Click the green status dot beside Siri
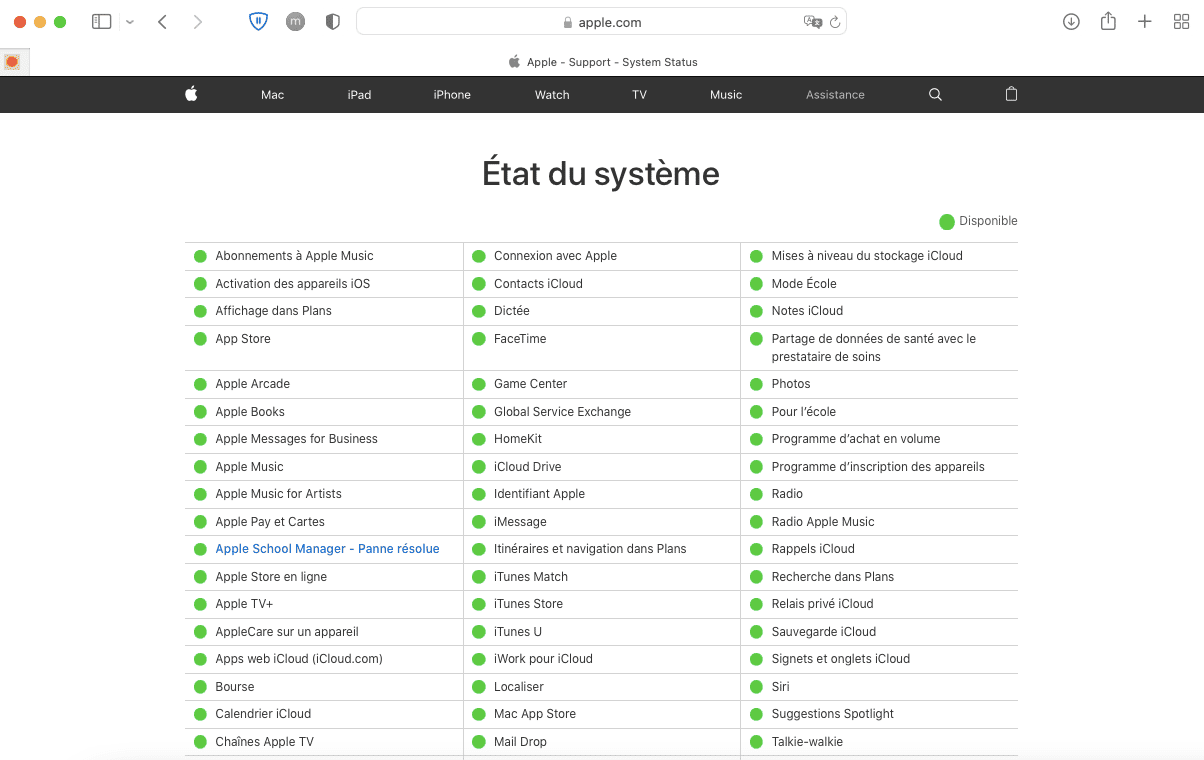Image resolution: width=1204 pixels, height=760 pixels. click(x=757, y=687)
